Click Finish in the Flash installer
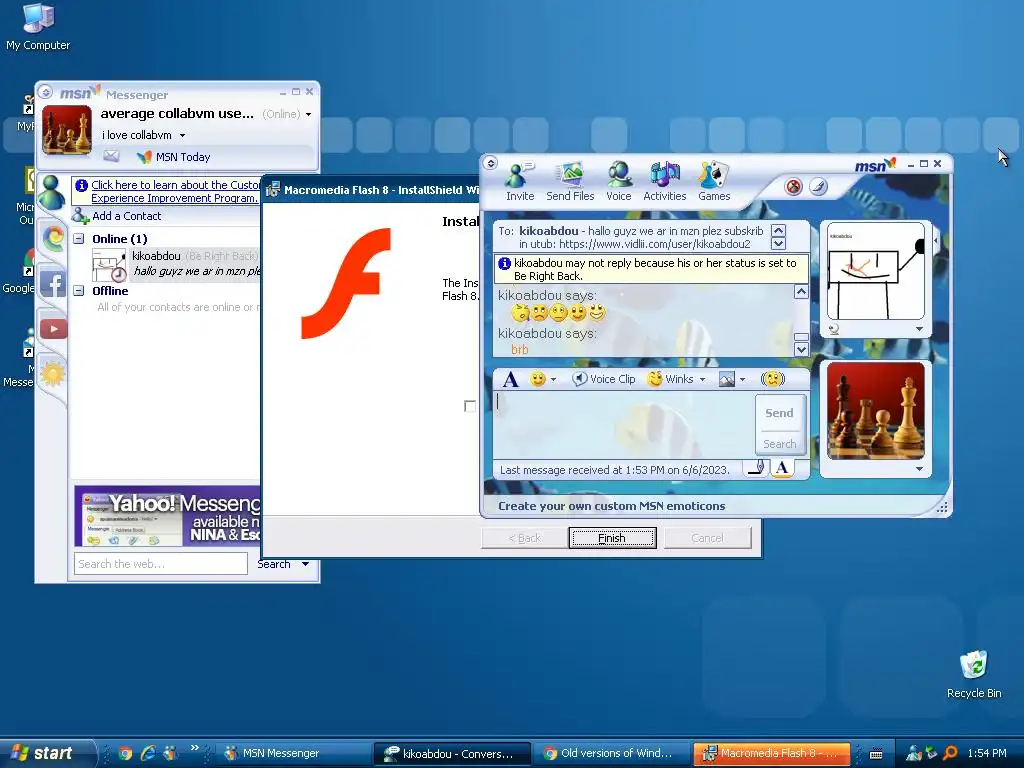The height and width of the screenshot is (768, 1024). [x=613, y=538]
